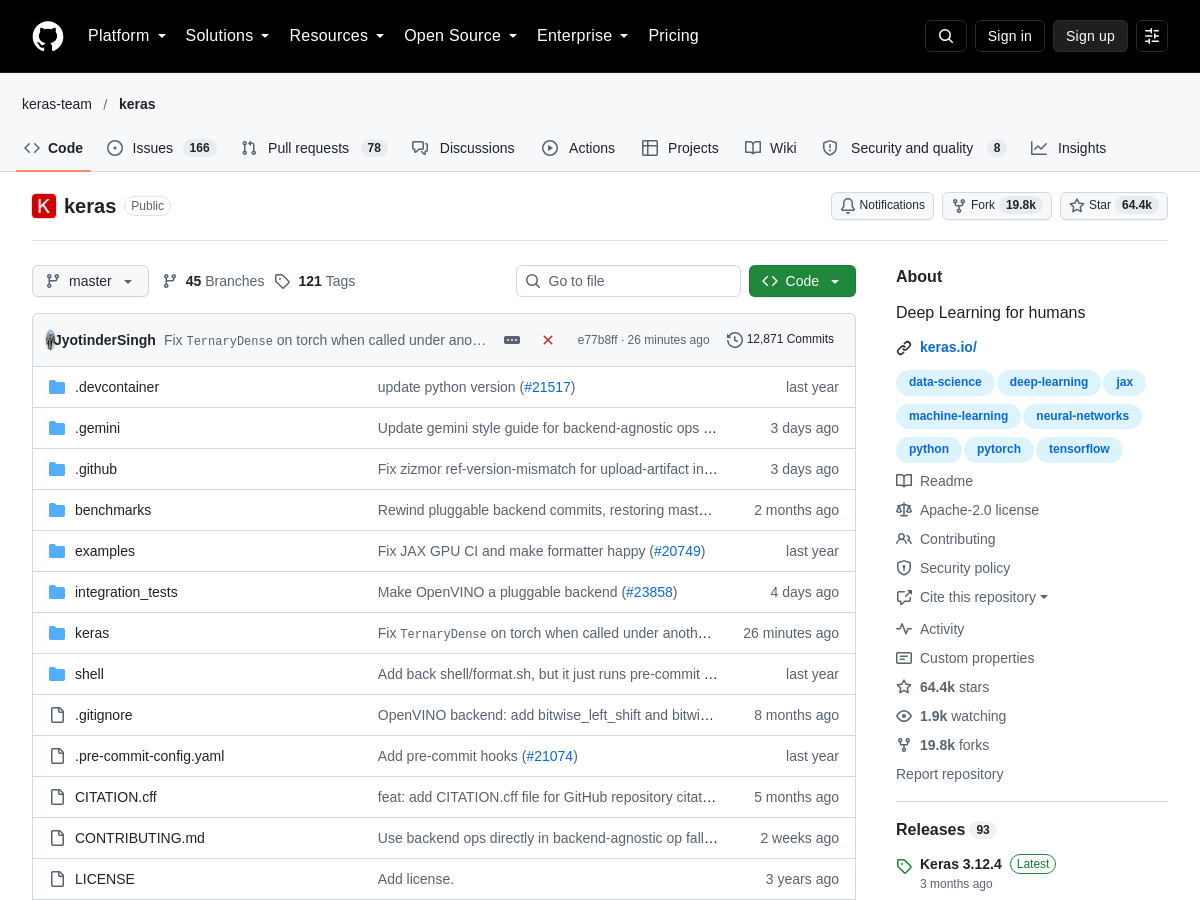The width and height of the screenshot is (1200, 900).
Task: Open Custom properties link
Action: pyautogui.click(x=965, y=658)
